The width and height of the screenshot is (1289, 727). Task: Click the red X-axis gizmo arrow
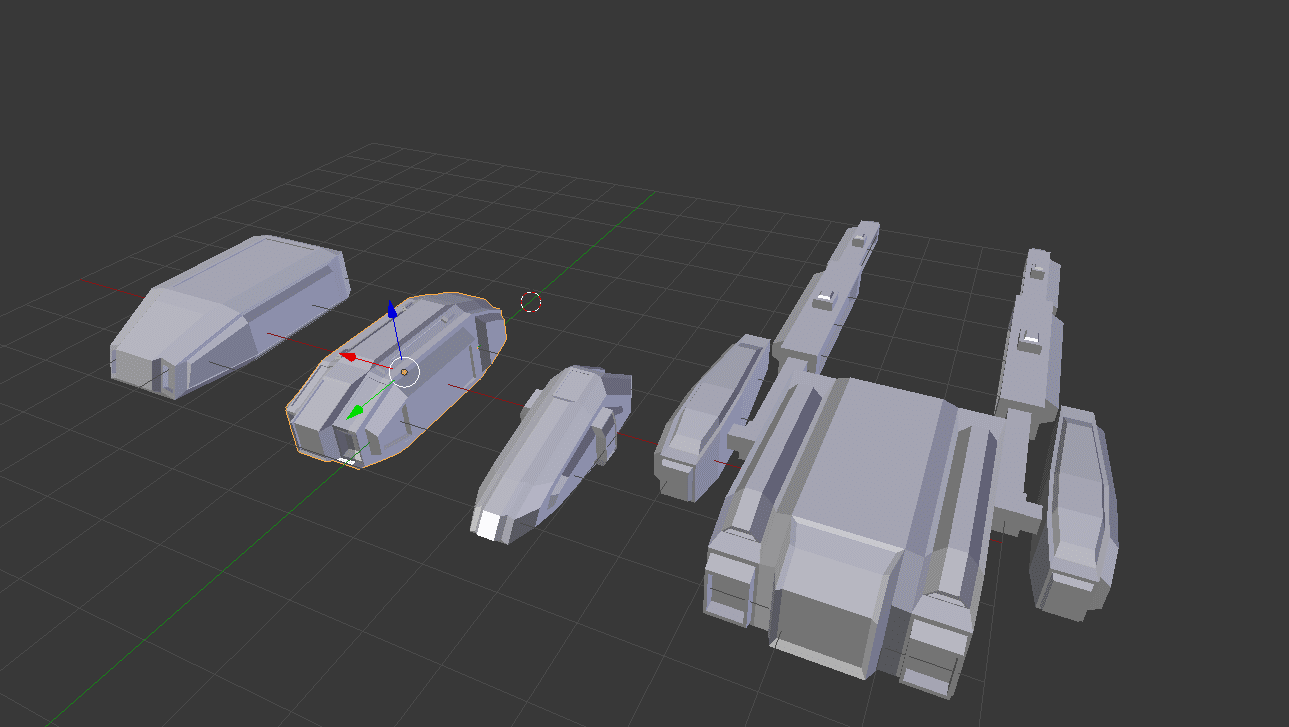pyautogui.click(x=349, y=355)
